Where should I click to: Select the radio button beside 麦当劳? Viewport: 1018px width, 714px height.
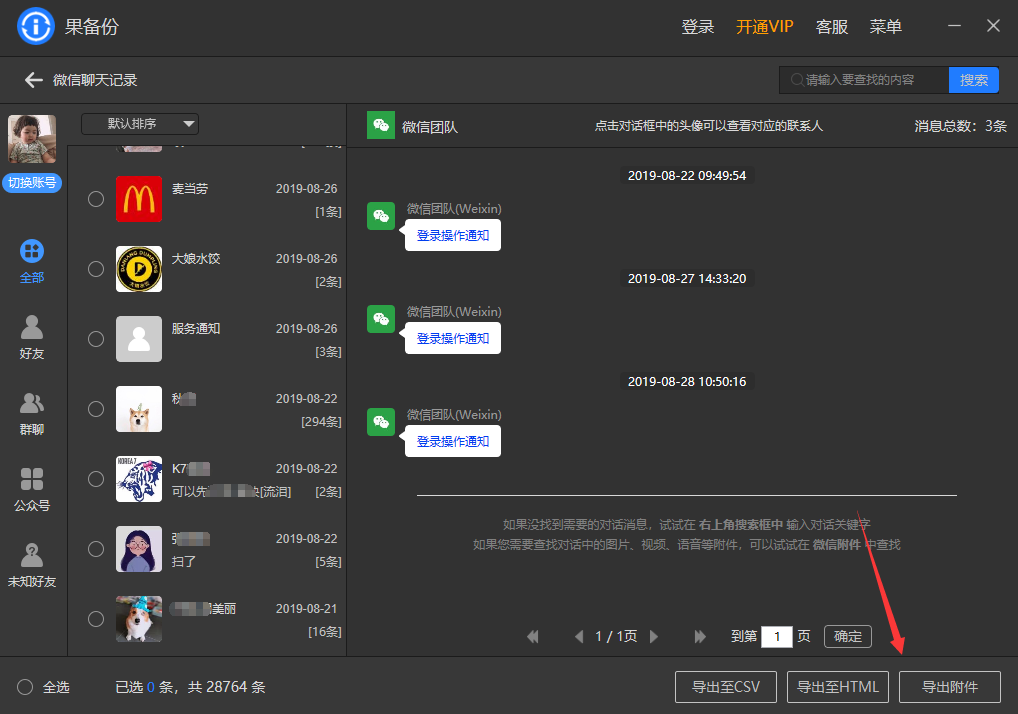95,199
